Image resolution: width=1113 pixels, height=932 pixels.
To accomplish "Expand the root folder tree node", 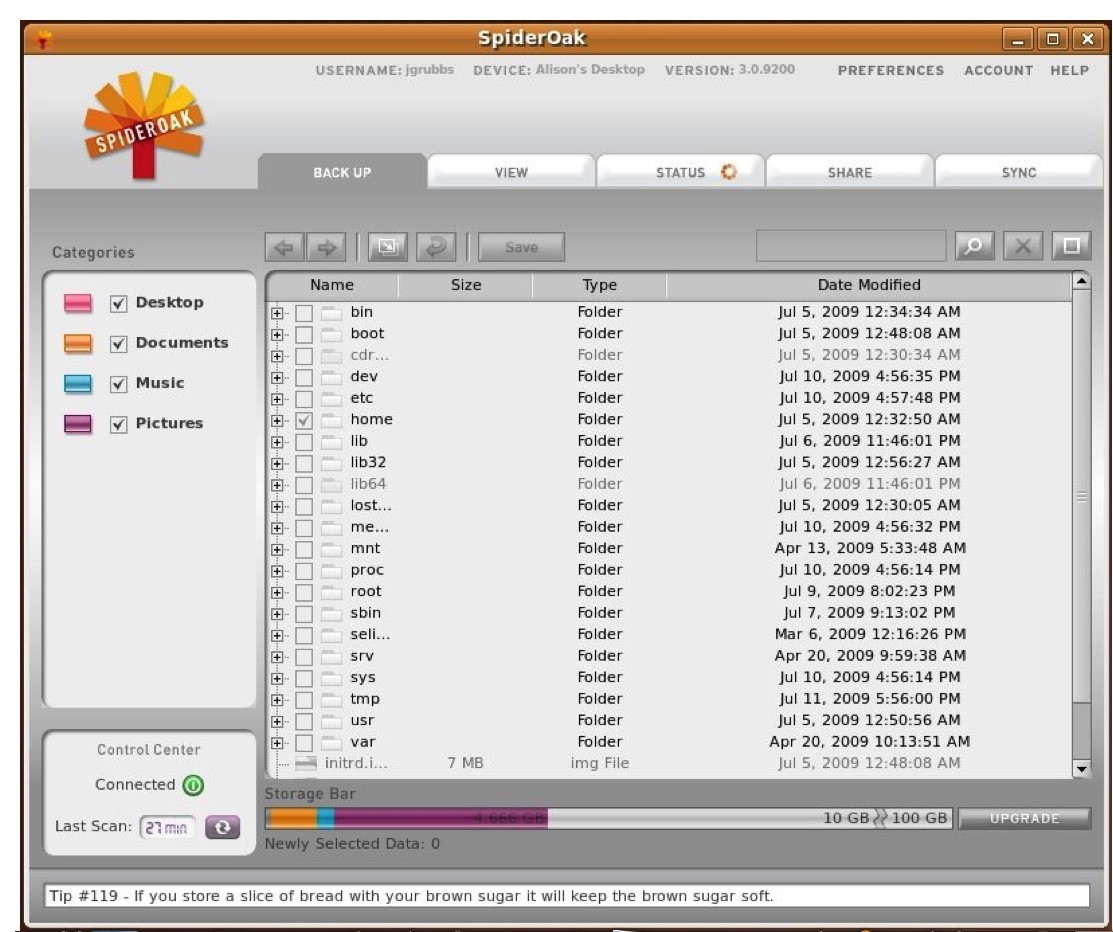I will pos(277,592).
